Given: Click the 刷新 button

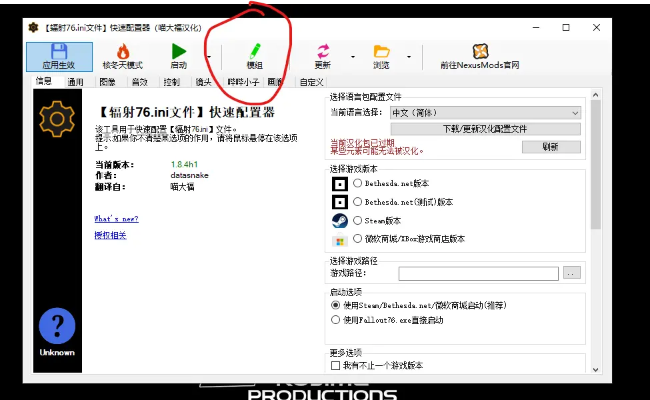Looking at the screenshot, I should point(551,147).
